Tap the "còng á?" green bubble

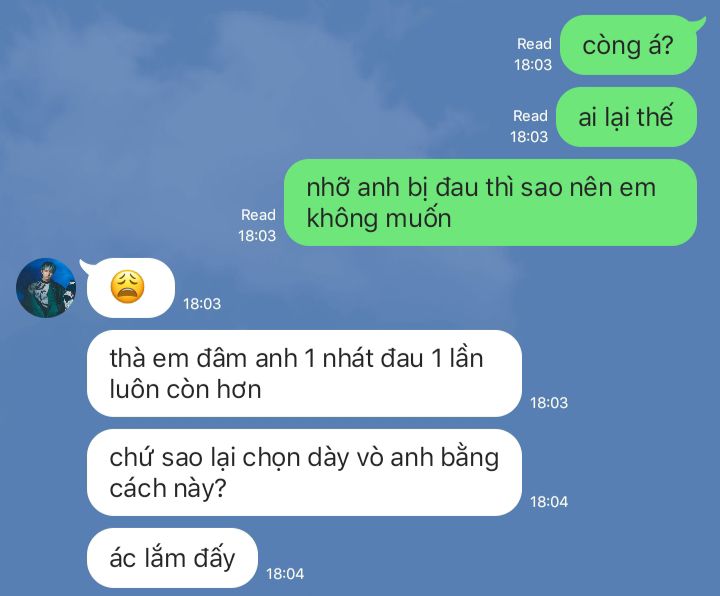click(629, 45)
